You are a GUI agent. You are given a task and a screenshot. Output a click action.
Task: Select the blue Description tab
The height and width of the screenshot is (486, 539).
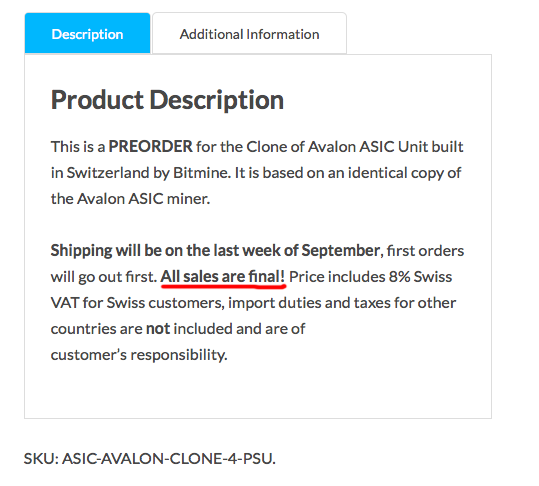click(87, 33)
